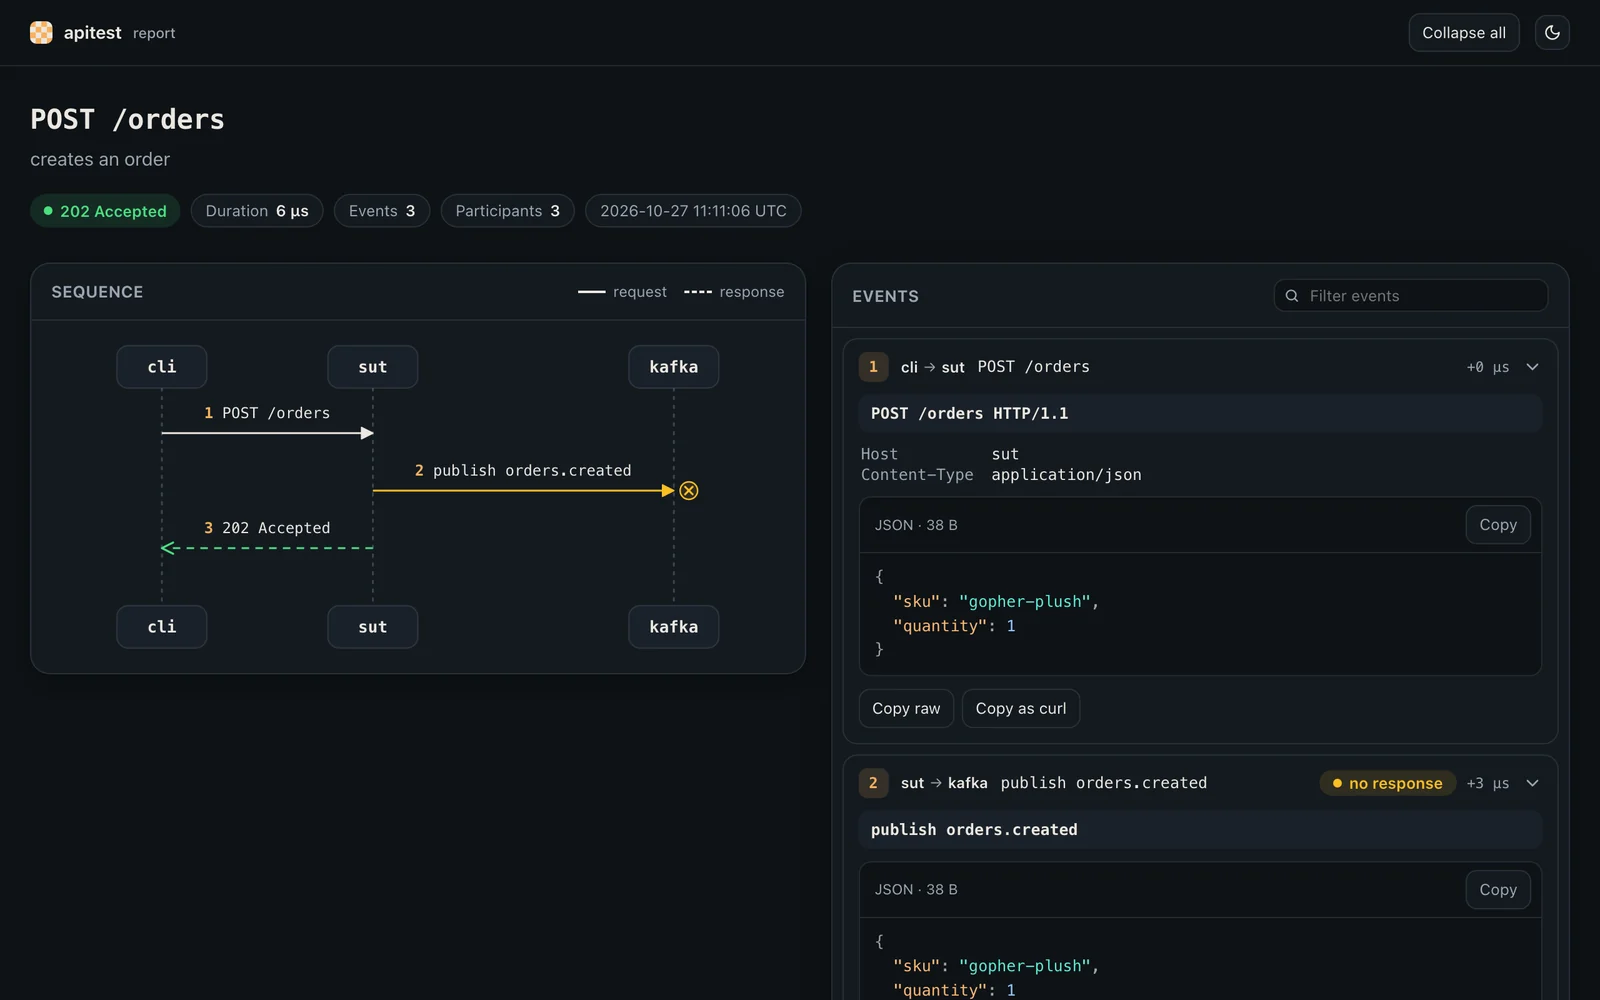Click the yellow publish orders.created arrow
This screenshot has height=1000, width=1600.
[x=523, y=490]
